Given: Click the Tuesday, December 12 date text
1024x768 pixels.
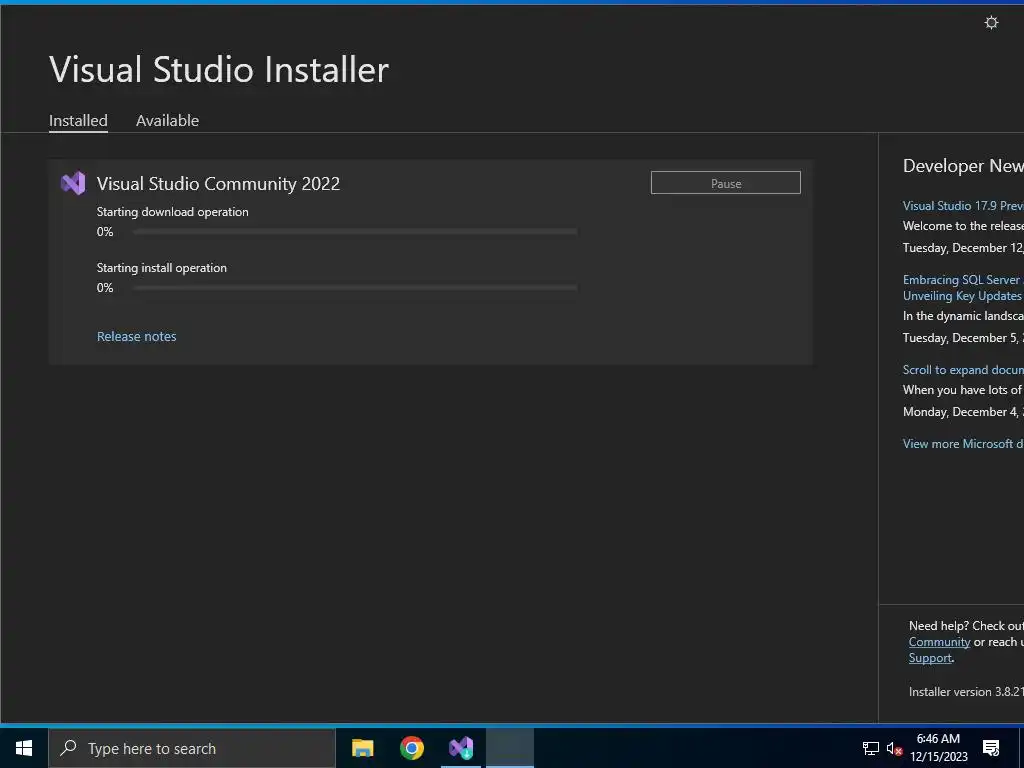Looking at the screenshot, I should [x=963, y=248].
